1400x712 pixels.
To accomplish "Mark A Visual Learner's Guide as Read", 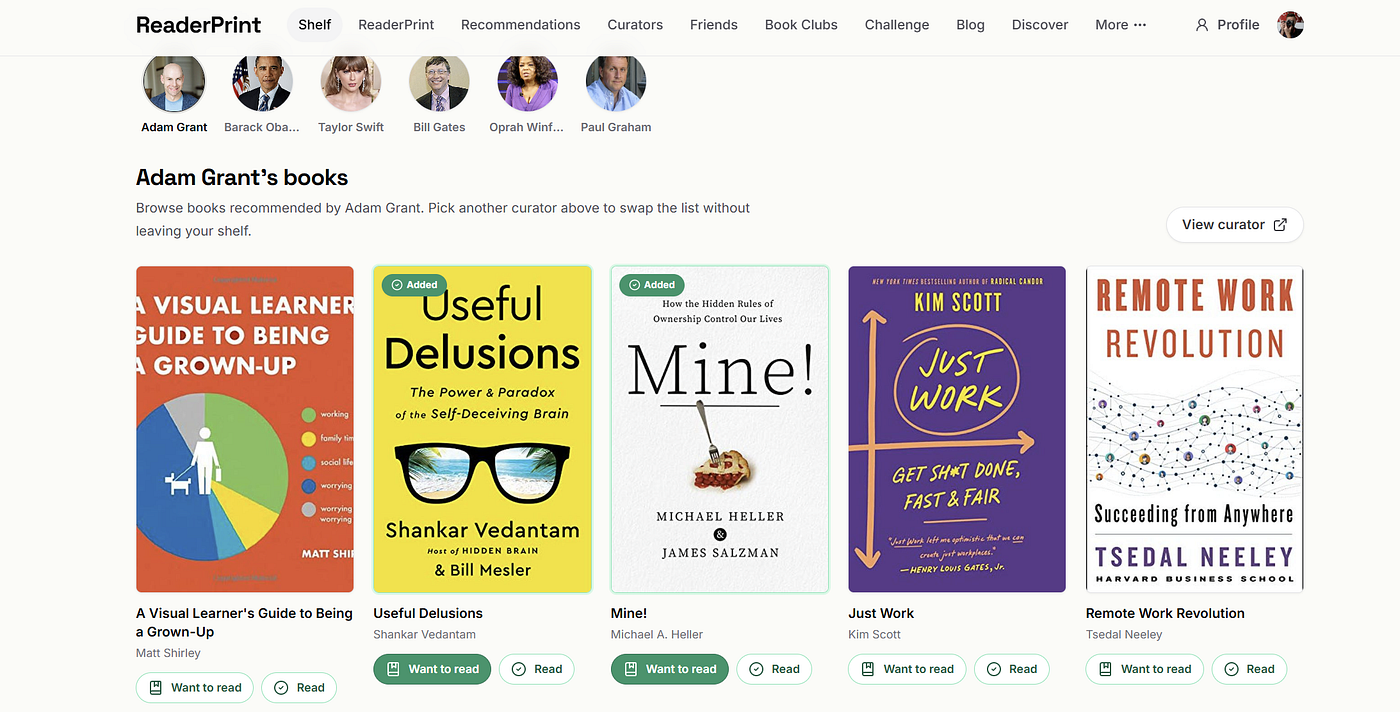I will click(300, 688).
